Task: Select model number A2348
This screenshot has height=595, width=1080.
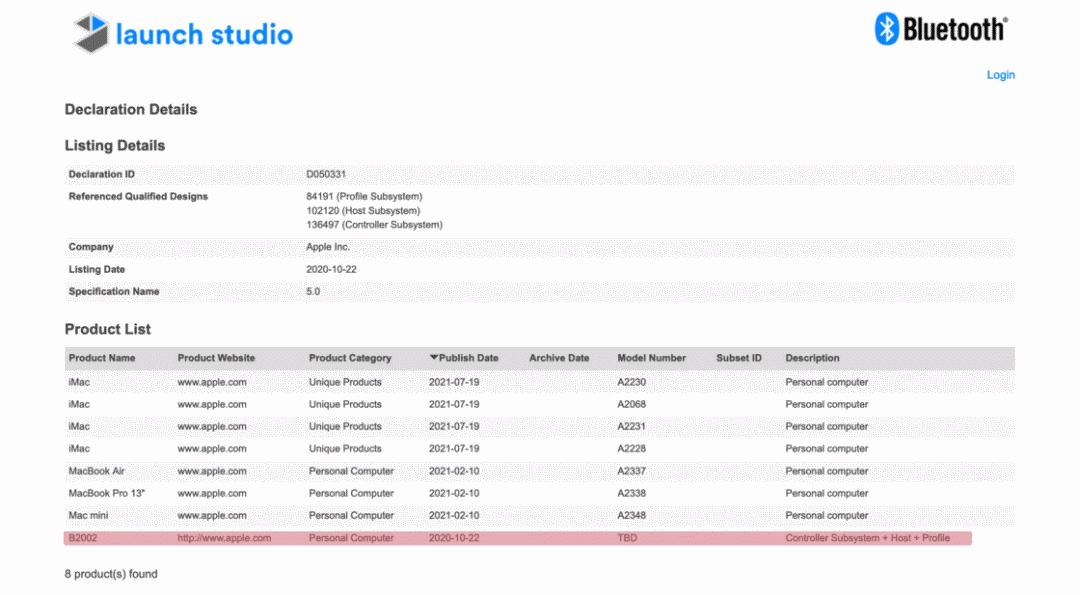Action: click(632, 515)
